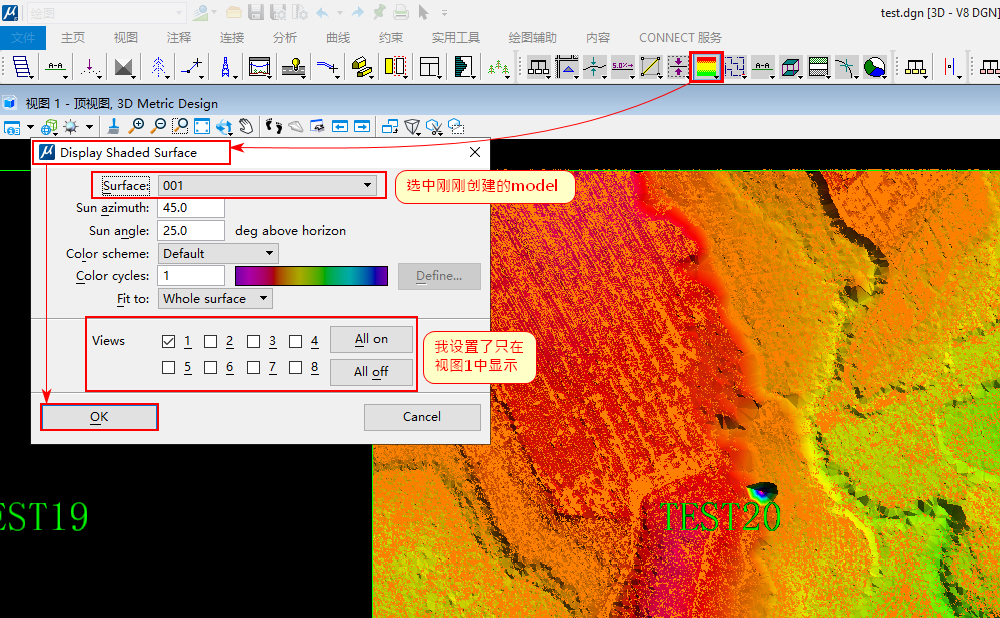Expand the Color scheme dropdown
This screenshot has width=1000, height=618.
pos(218,254)
